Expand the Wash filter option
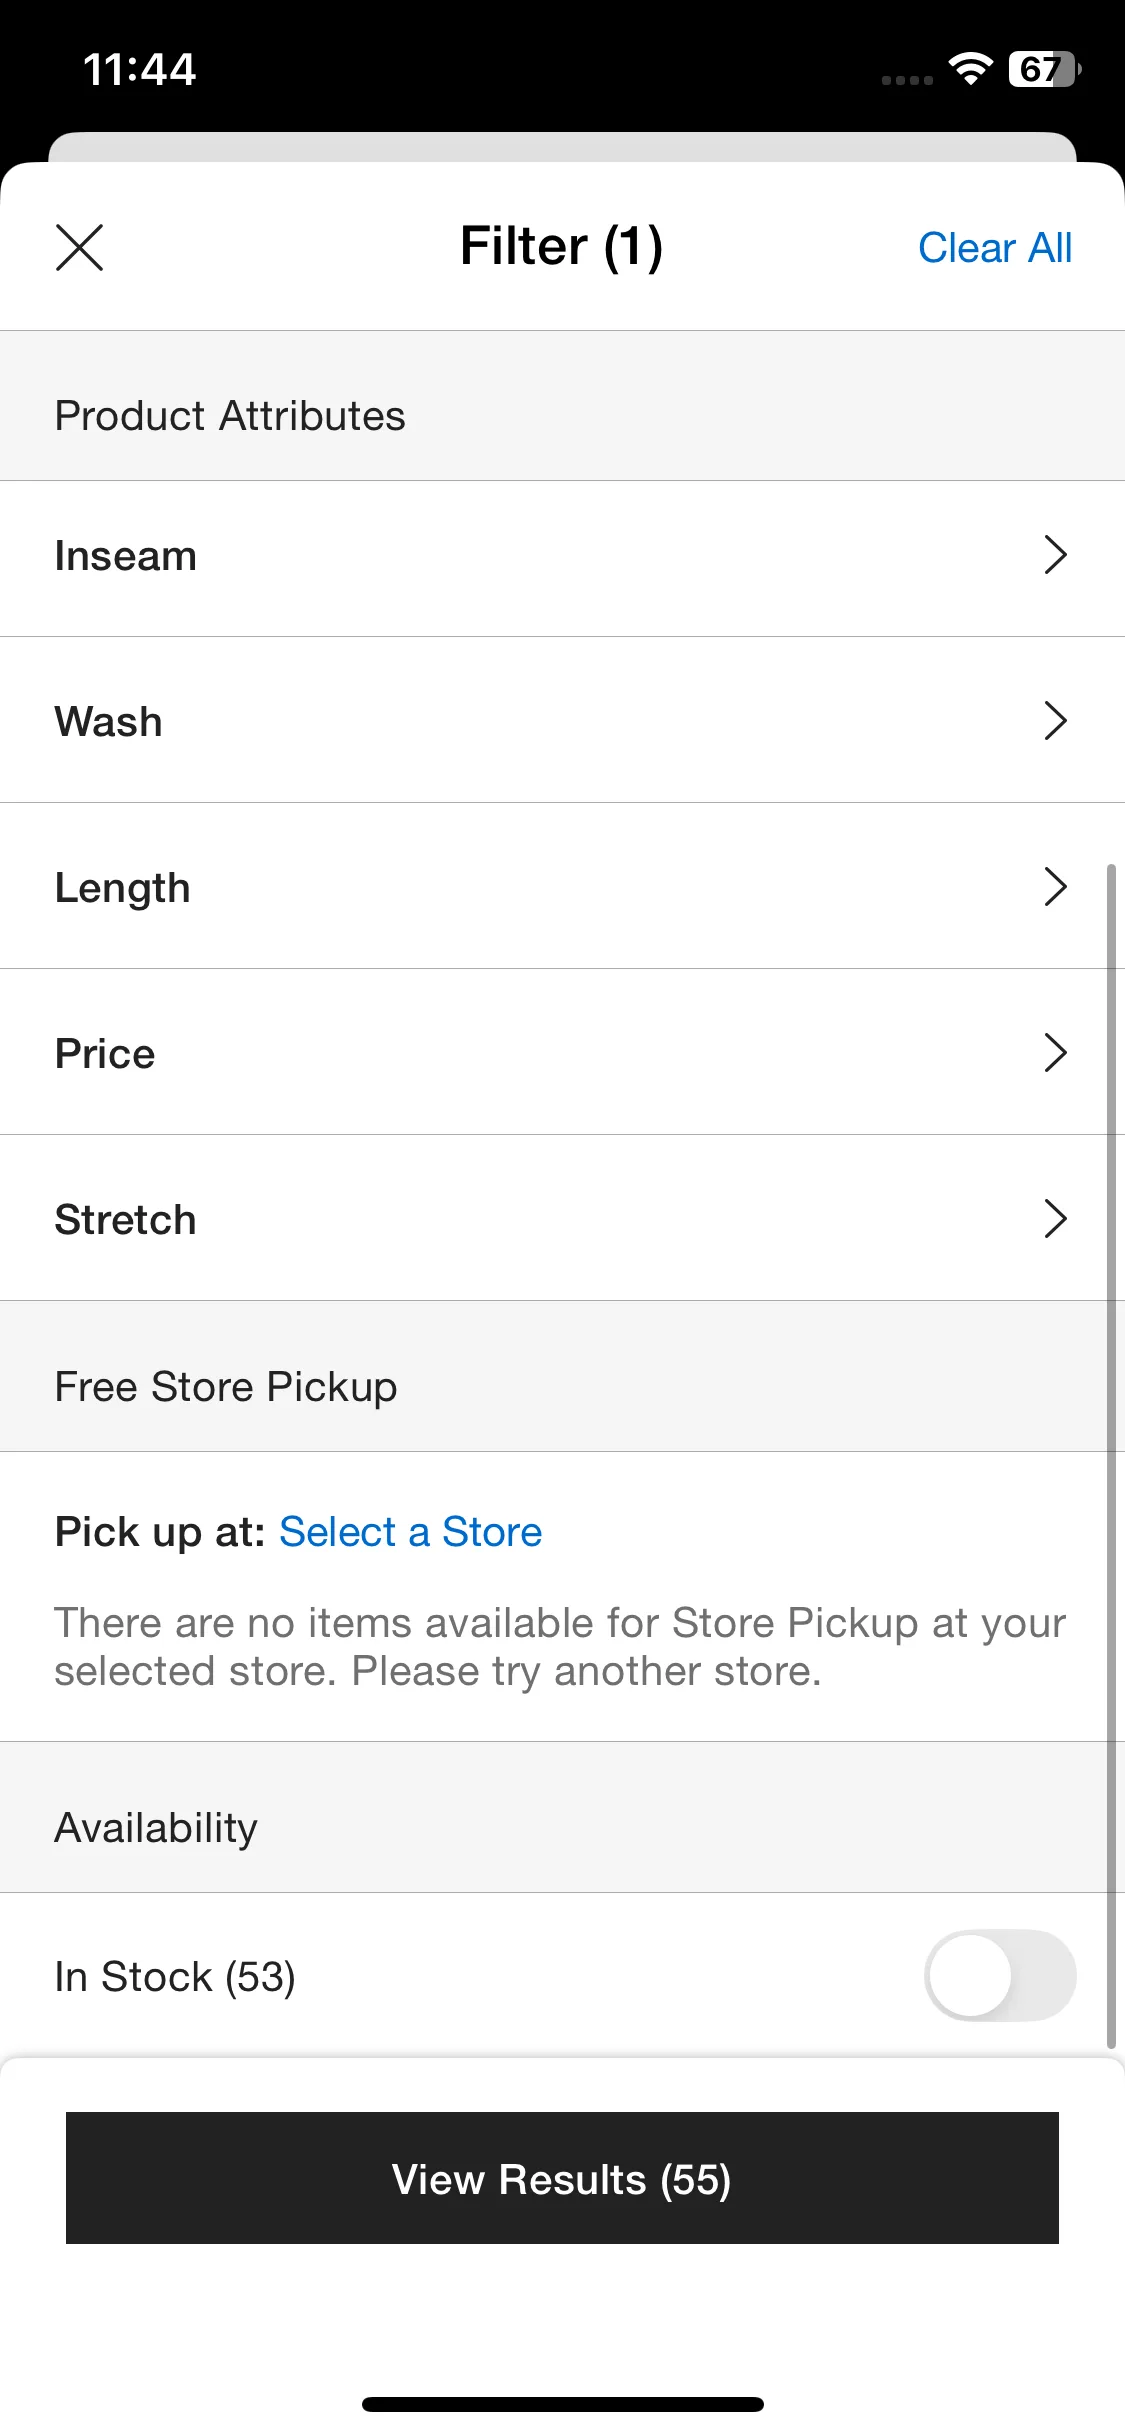The width and height of the screenshot is (1125, 2436). (x=562, y=720)
